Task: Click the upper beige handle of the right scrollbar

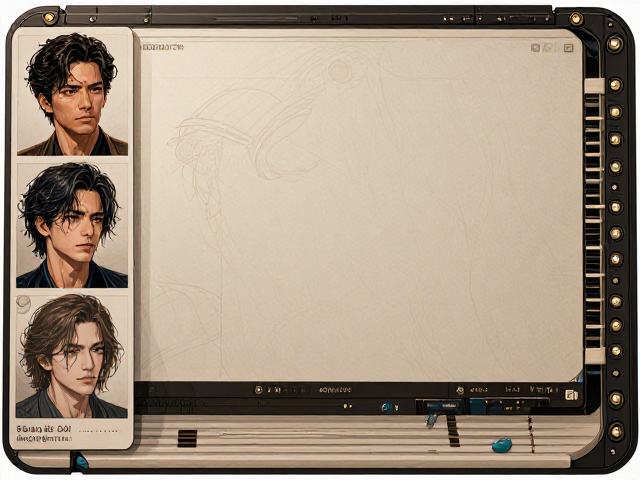Action: [x=594, y=86]
